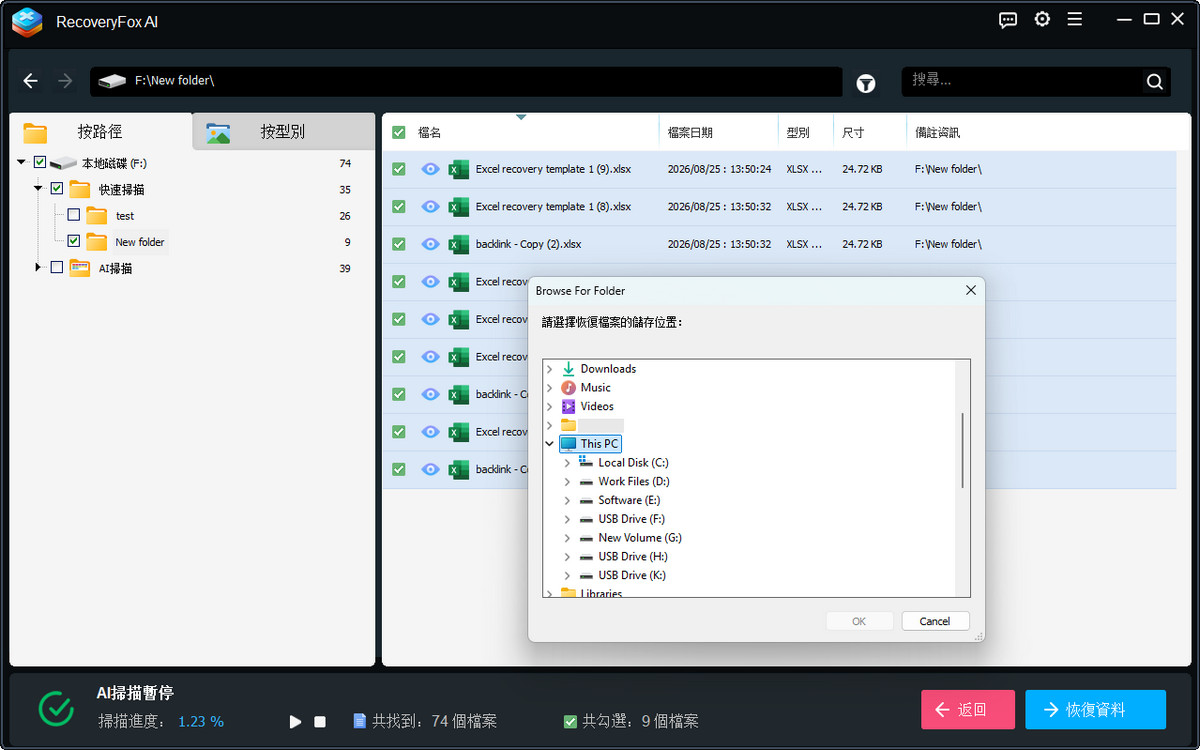
Task: Collapse the 本地磁碟 (F:) tree node
Action: [22, 162]
